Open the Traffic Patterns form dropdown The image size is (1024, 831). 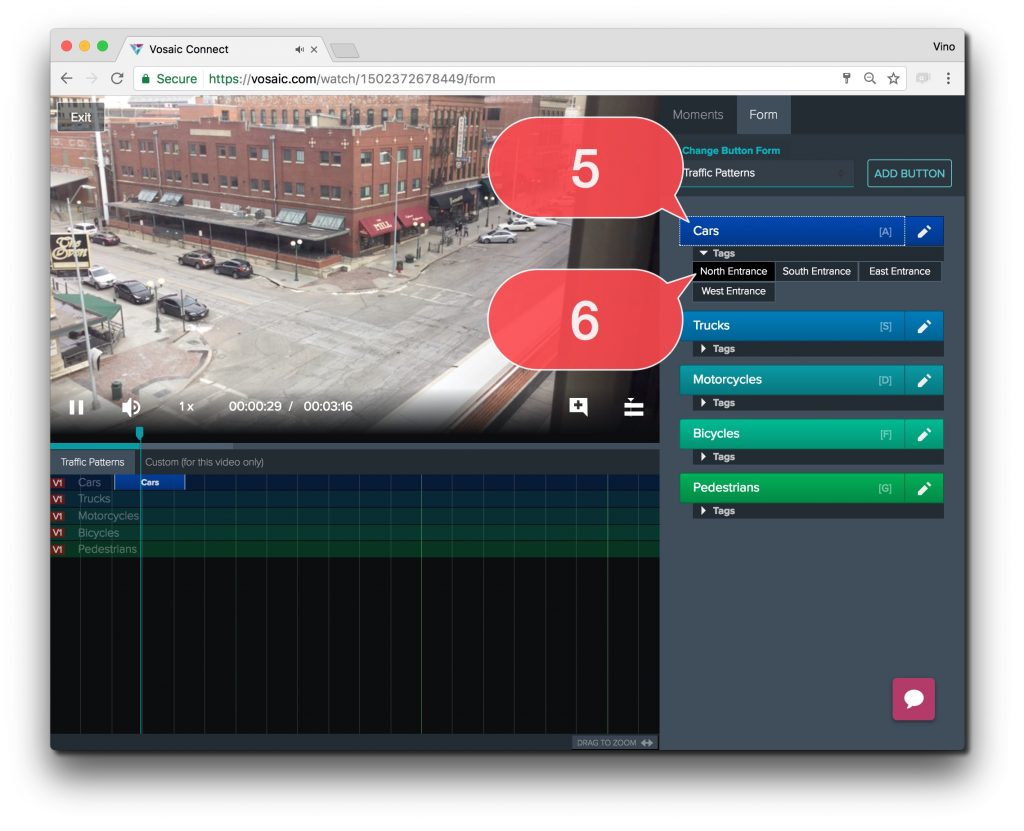767,173
